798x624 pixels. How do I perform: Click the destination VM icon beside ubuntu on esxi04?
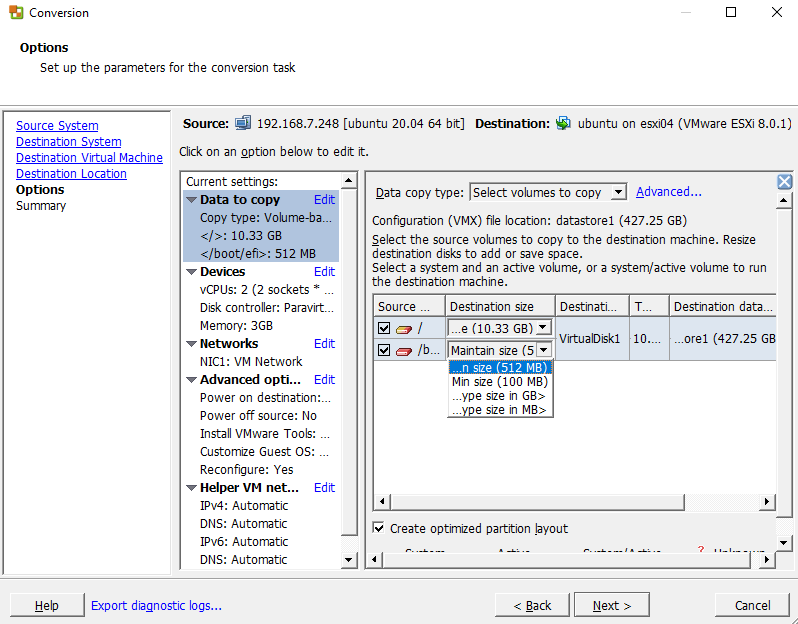tap(563, 124)
